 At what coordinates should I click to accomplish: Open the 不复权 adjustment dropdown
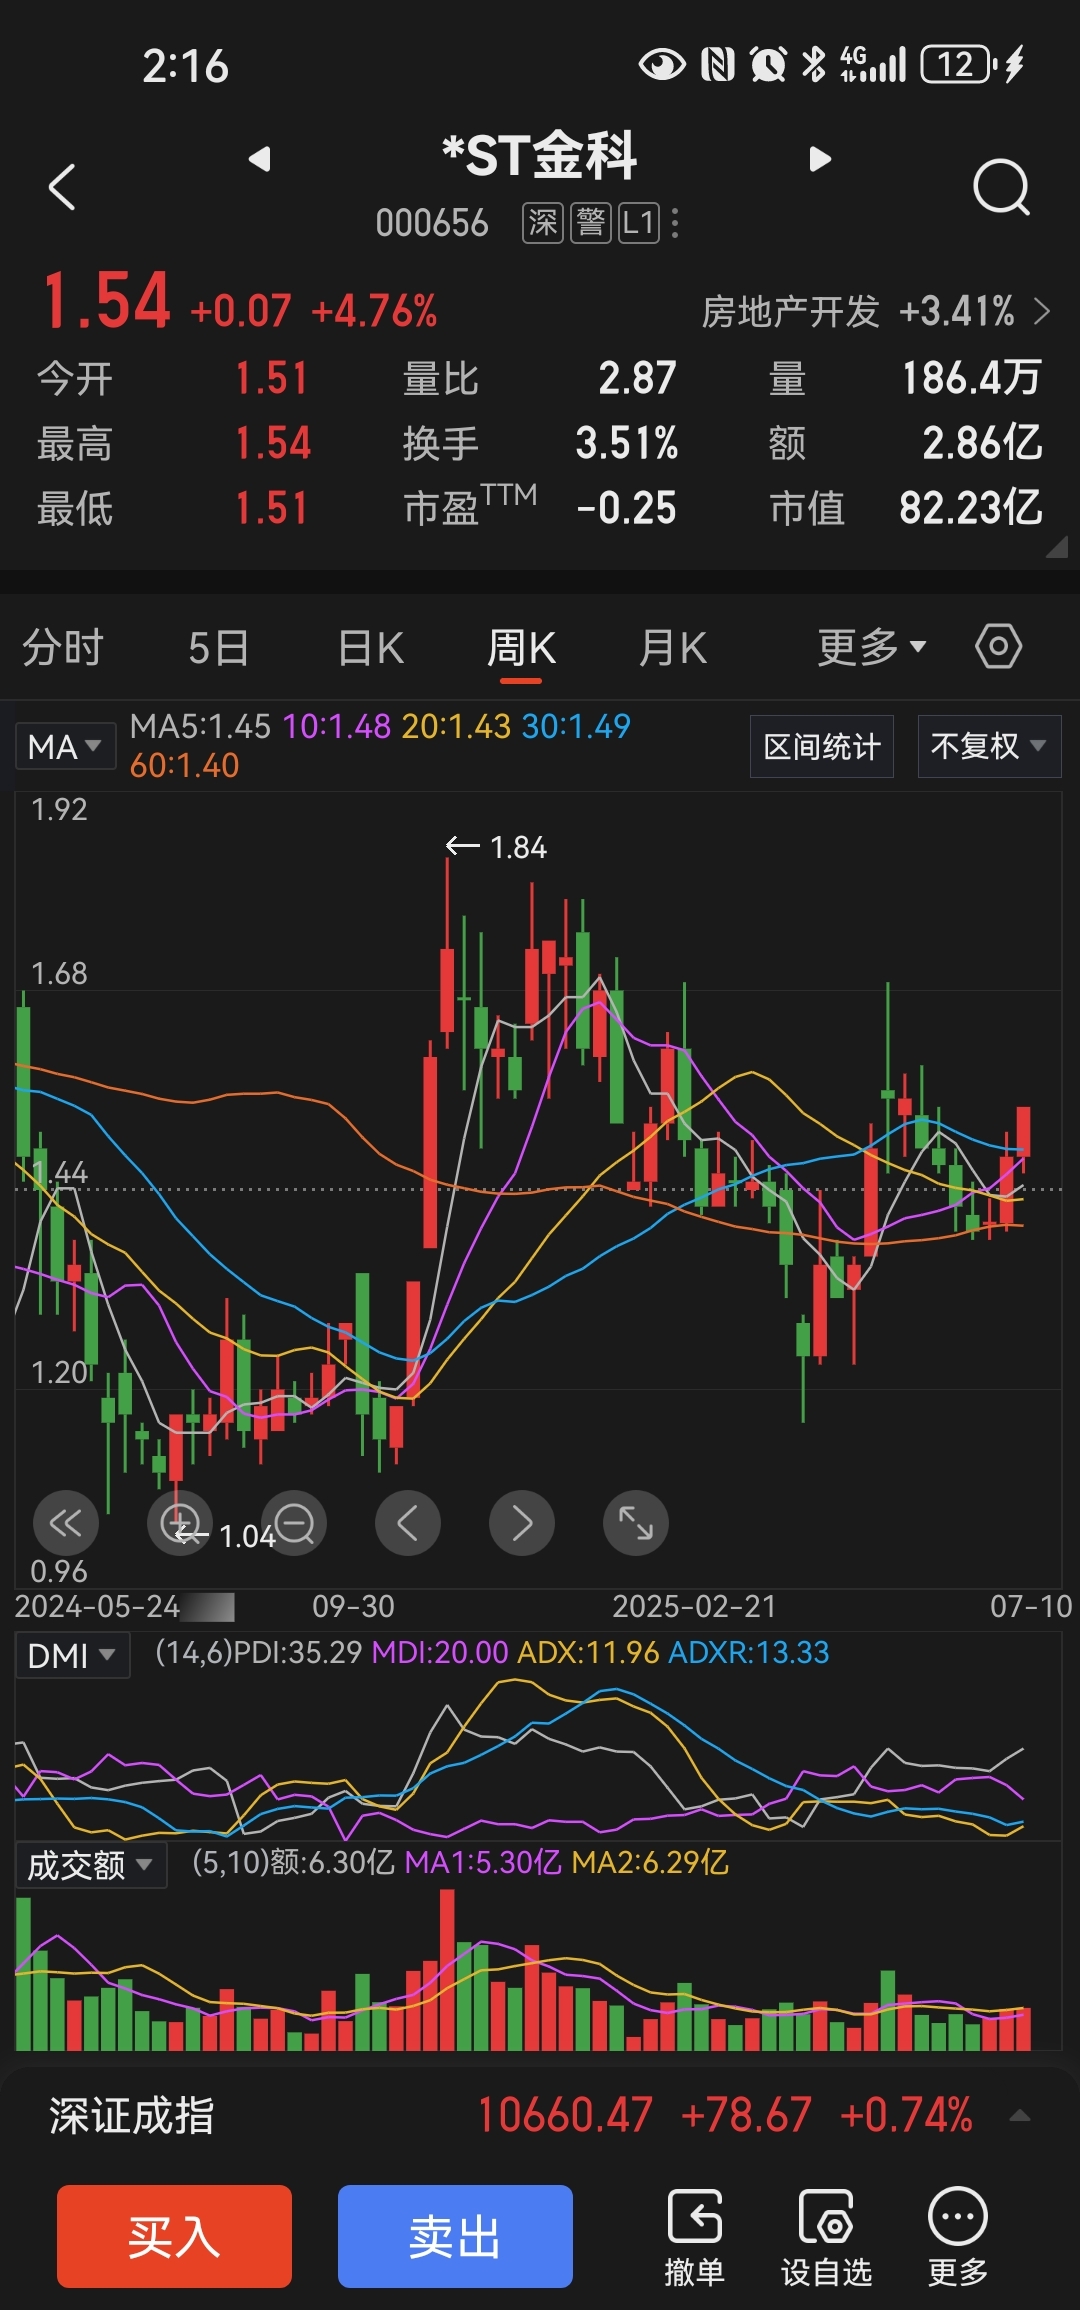[989, 746]
